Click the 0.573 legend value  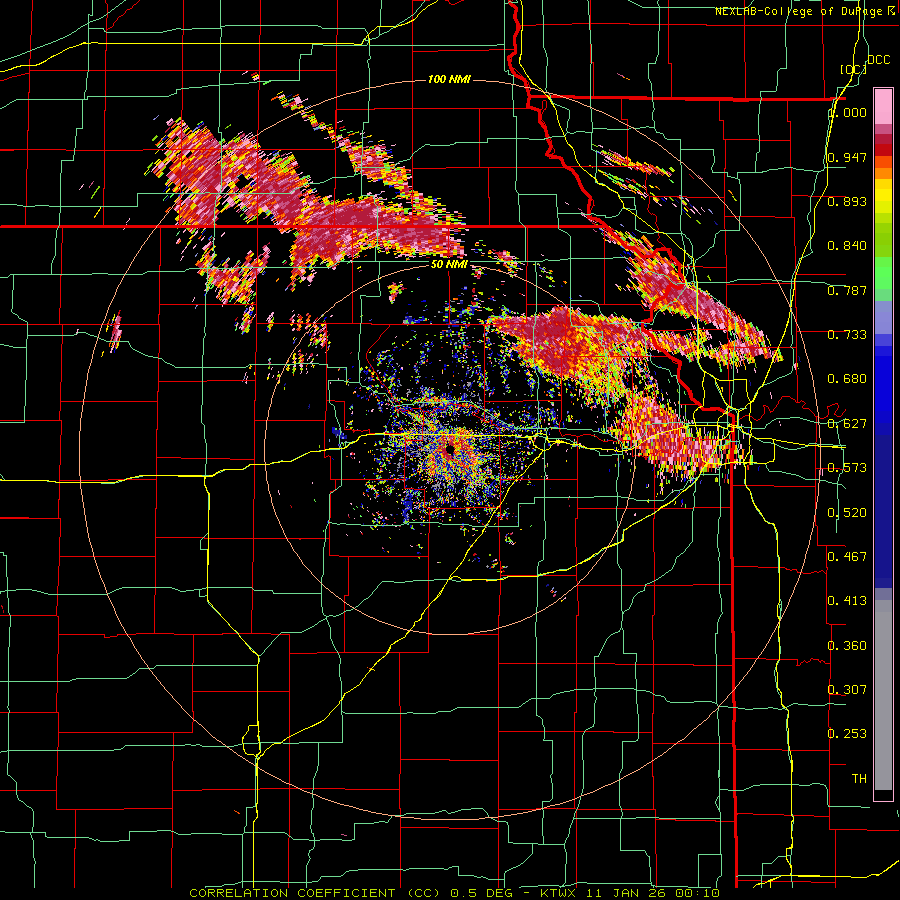pyautogui.click(x=847, y=468)
